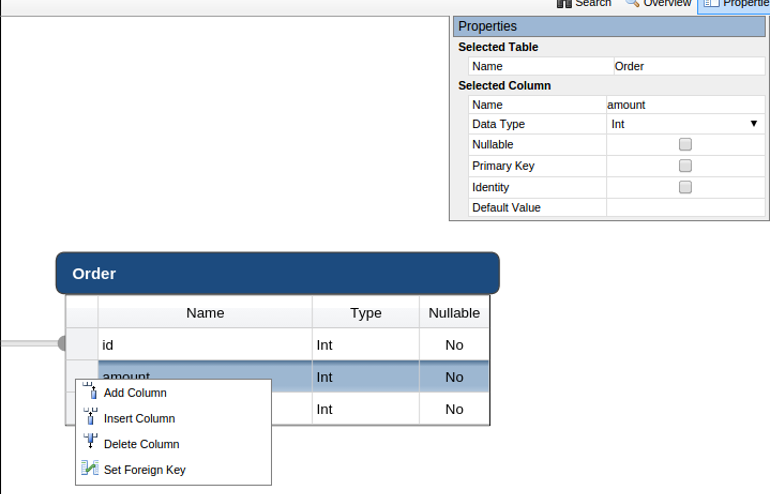Click the Delete Column icon in context menu
770x494 pixels.
pyautogui.click(x=90, y=441)
